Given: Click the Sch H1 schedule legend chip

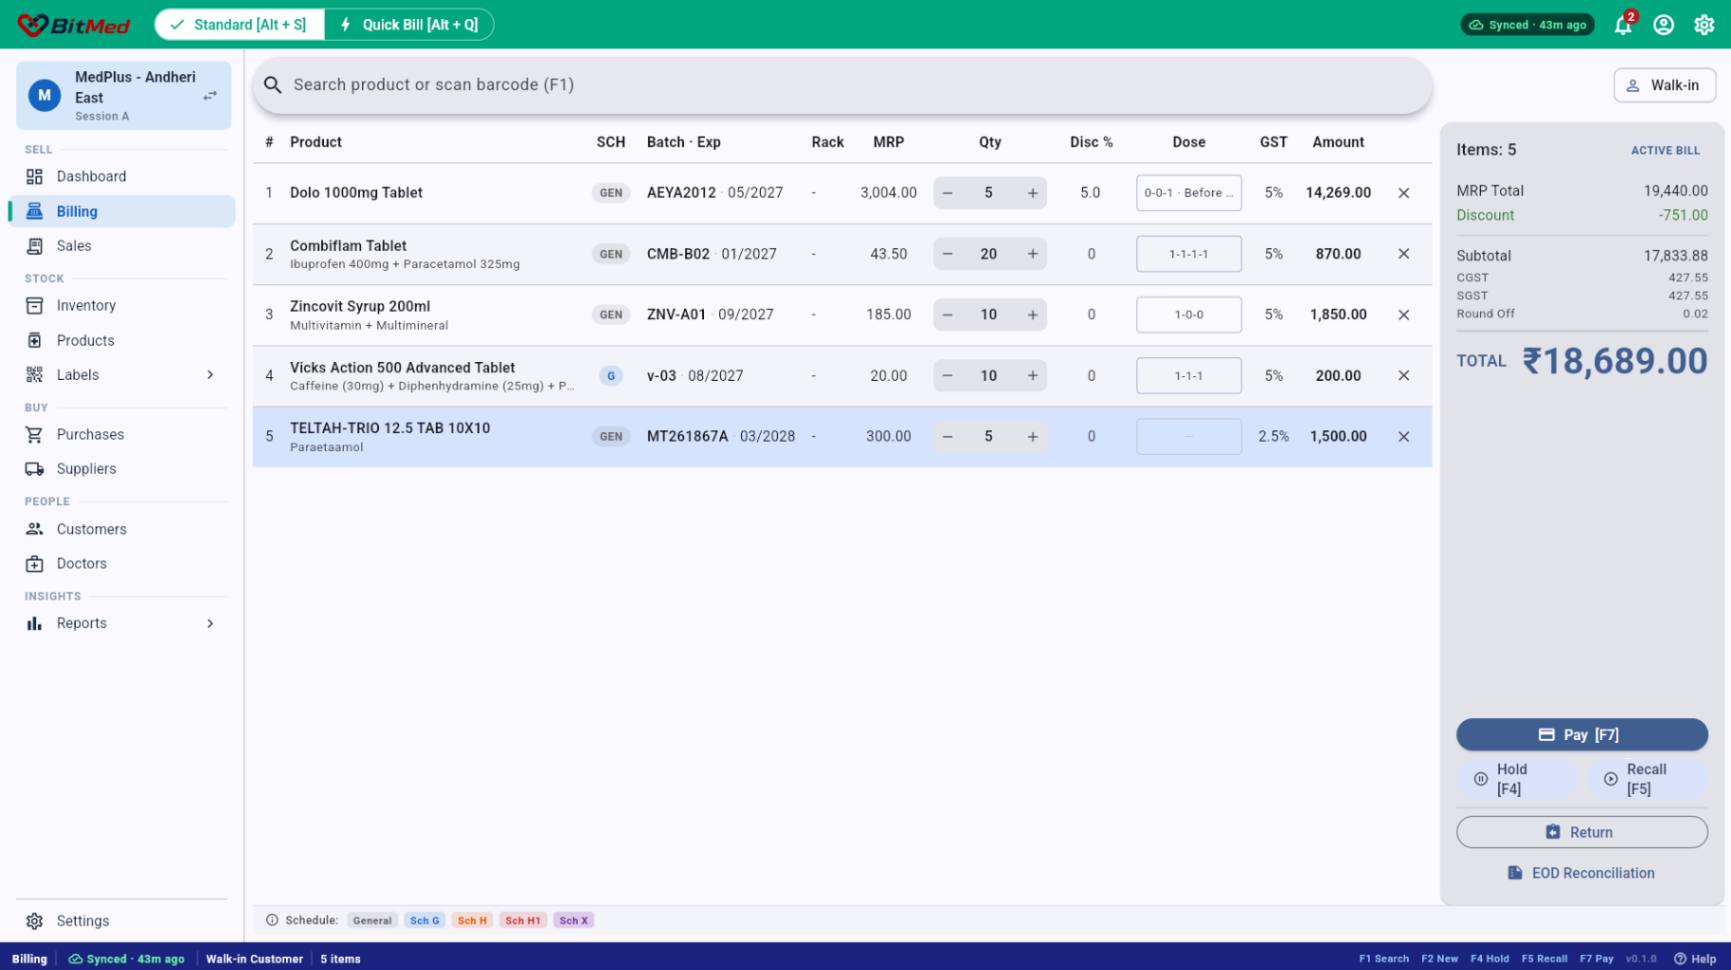Looking at the screenshot, I should [522, 921].
